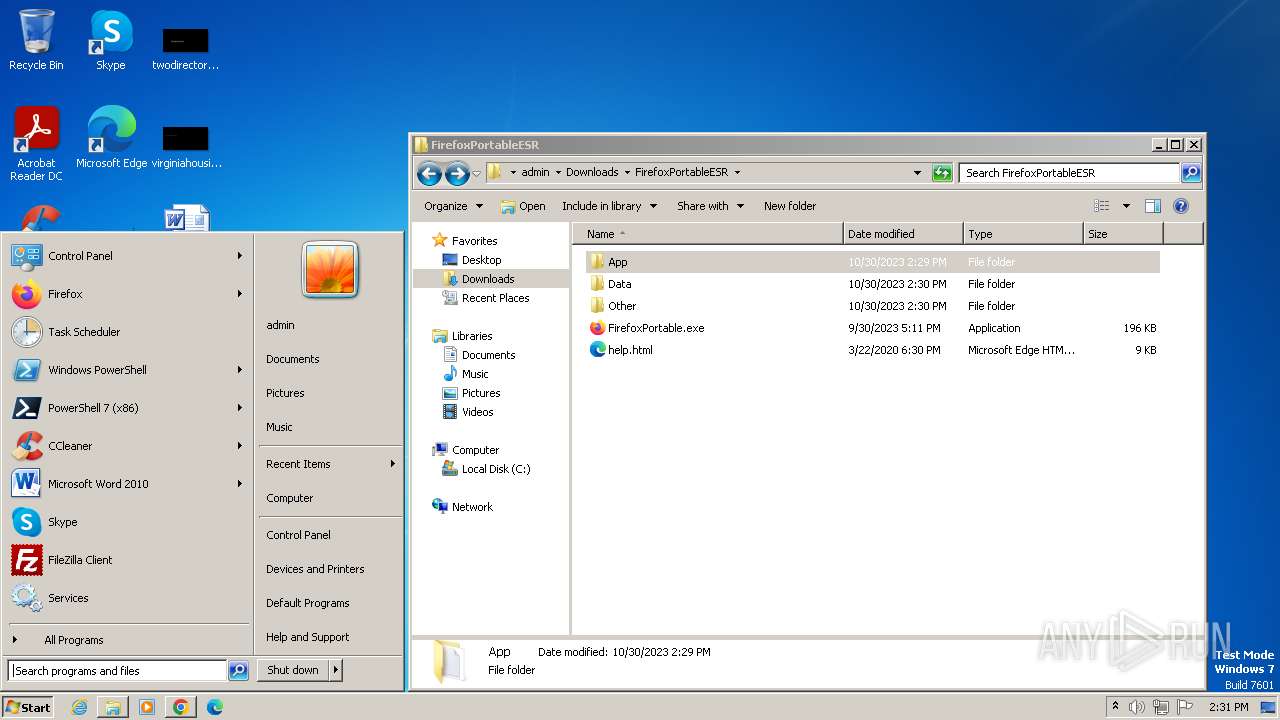The width and height of the screenshot is (1280, 720).
Task: Launch Skype from the Start menu list
Action: tap(127, 522)
